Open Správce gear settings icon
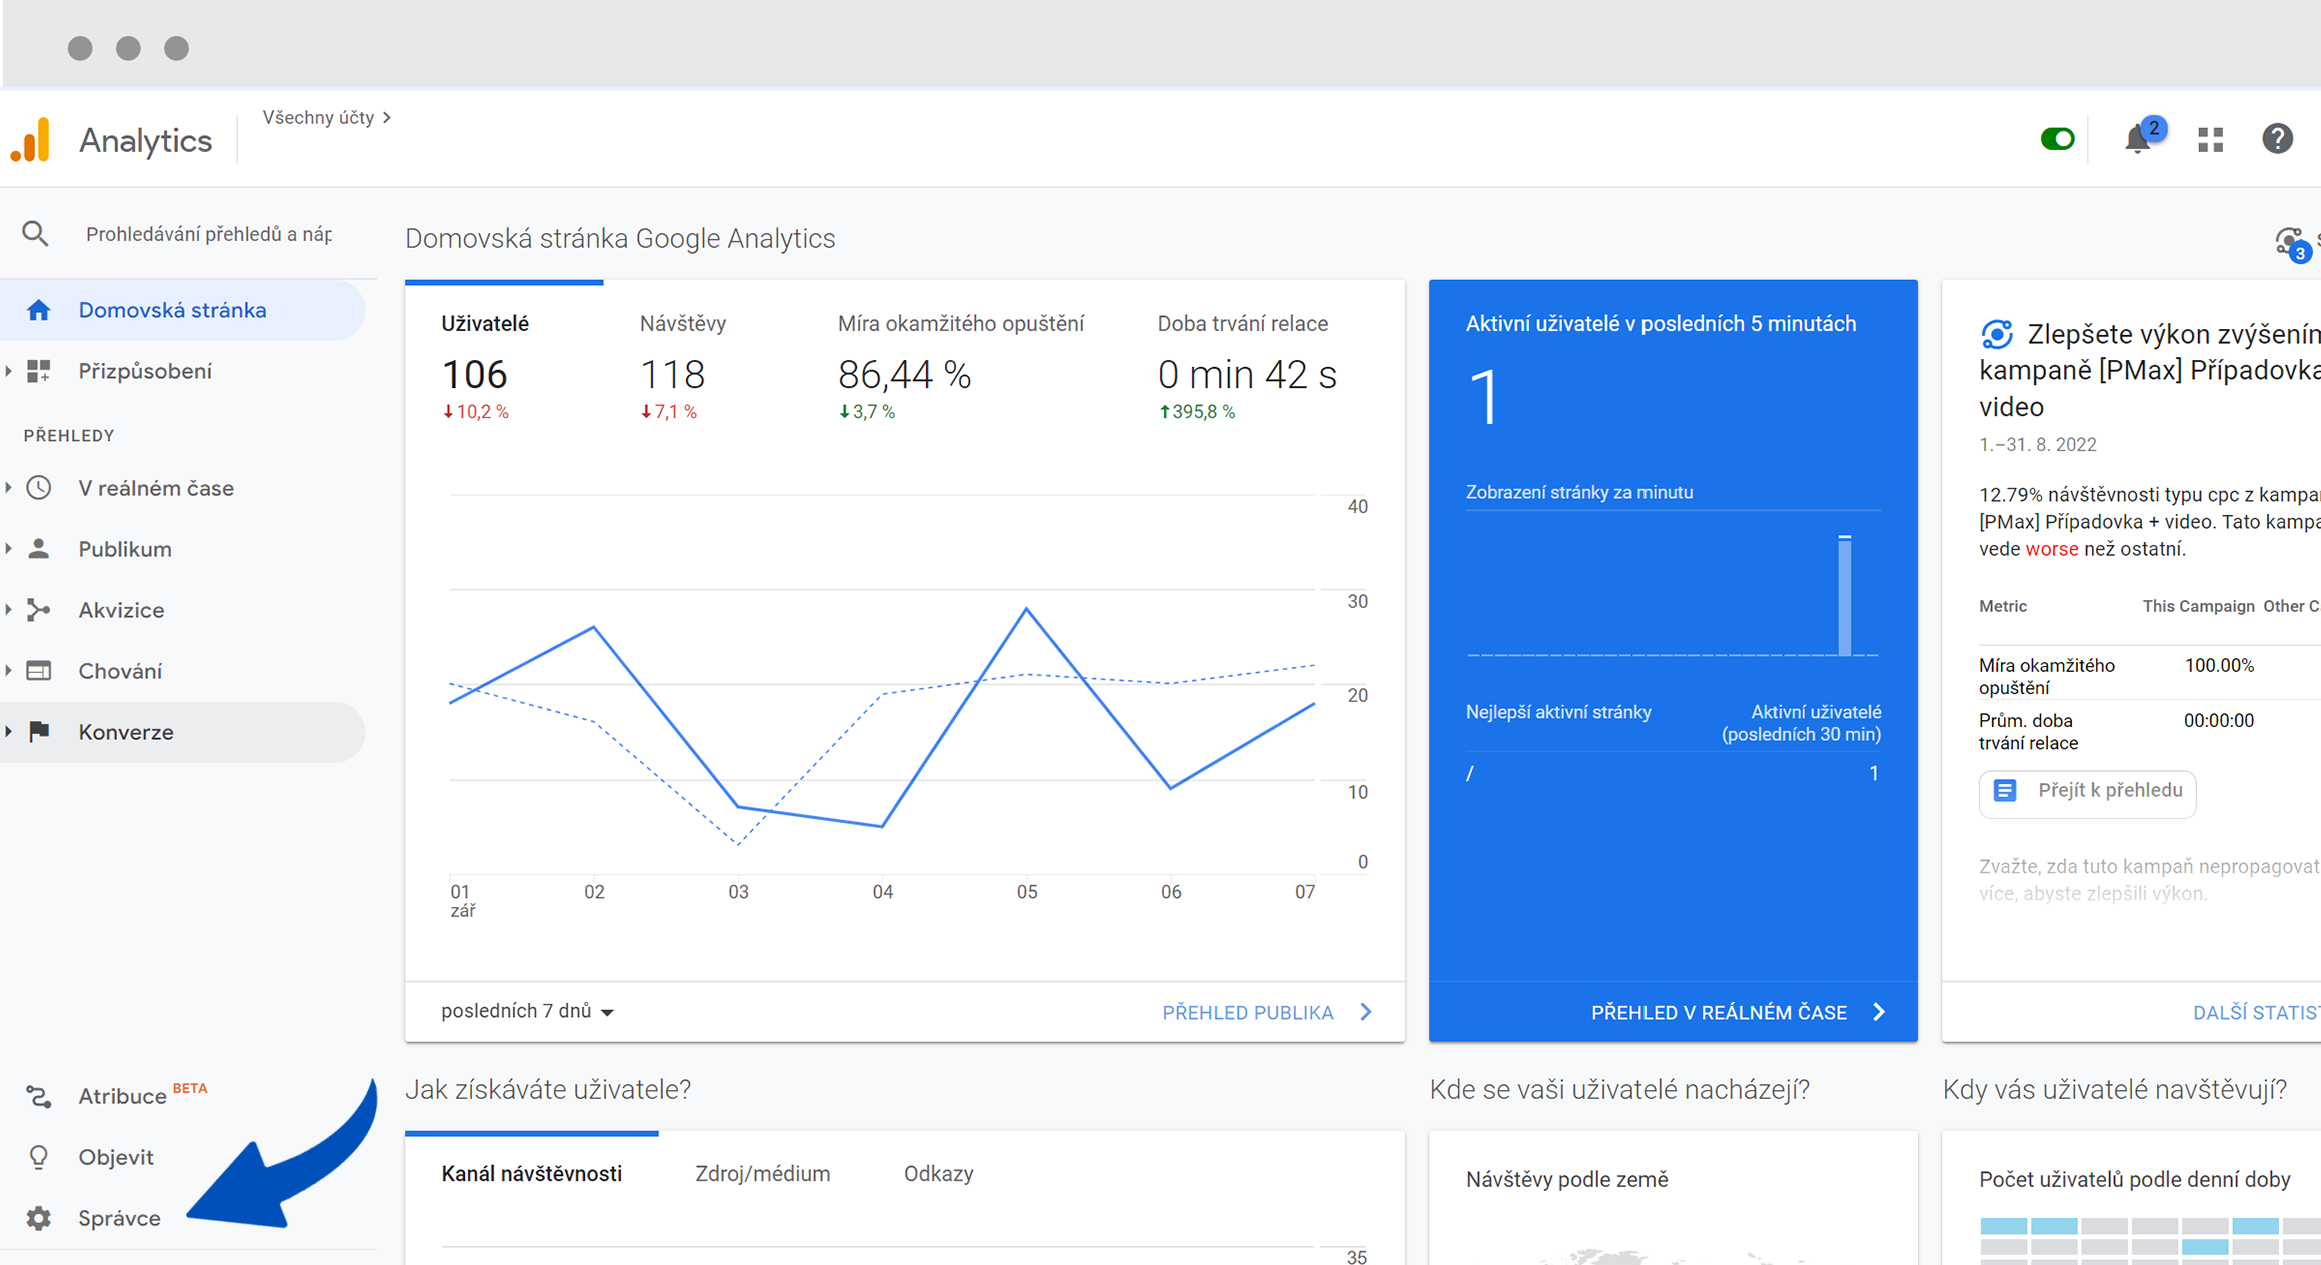The height and width of the screenshot is (1265, 2321). (x=39, y=1217)
